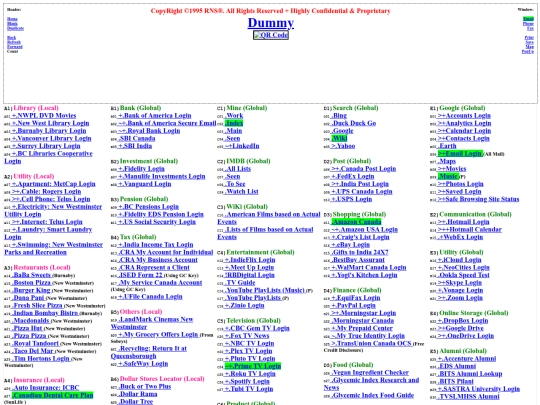Open CRA My Business Account link

[158, 260]
